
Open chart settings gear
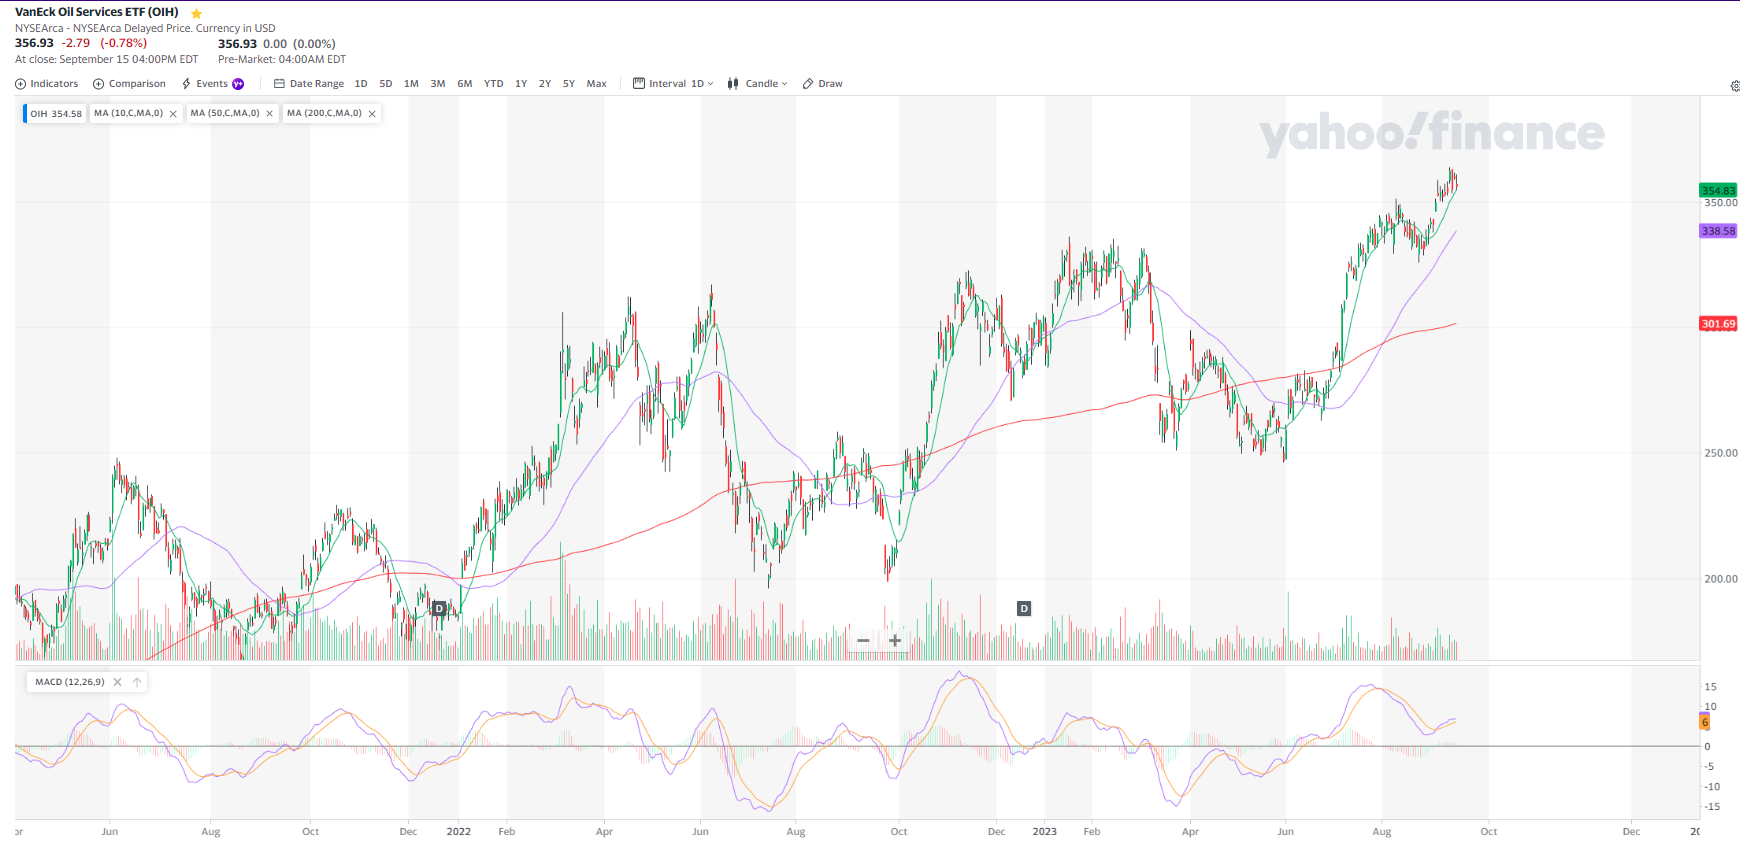pyautogui.click(x=1735, y=86)
